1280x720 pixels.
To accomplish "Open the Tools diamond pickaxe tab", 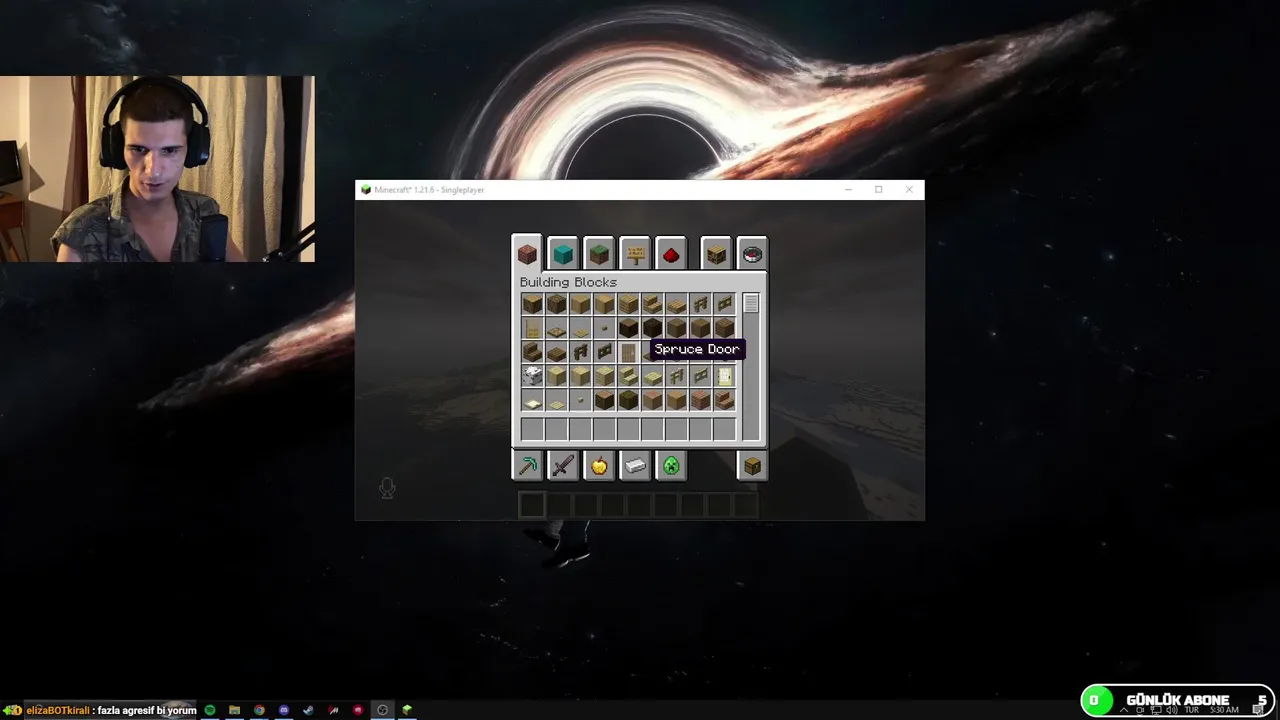I will [x=527, y=465].
